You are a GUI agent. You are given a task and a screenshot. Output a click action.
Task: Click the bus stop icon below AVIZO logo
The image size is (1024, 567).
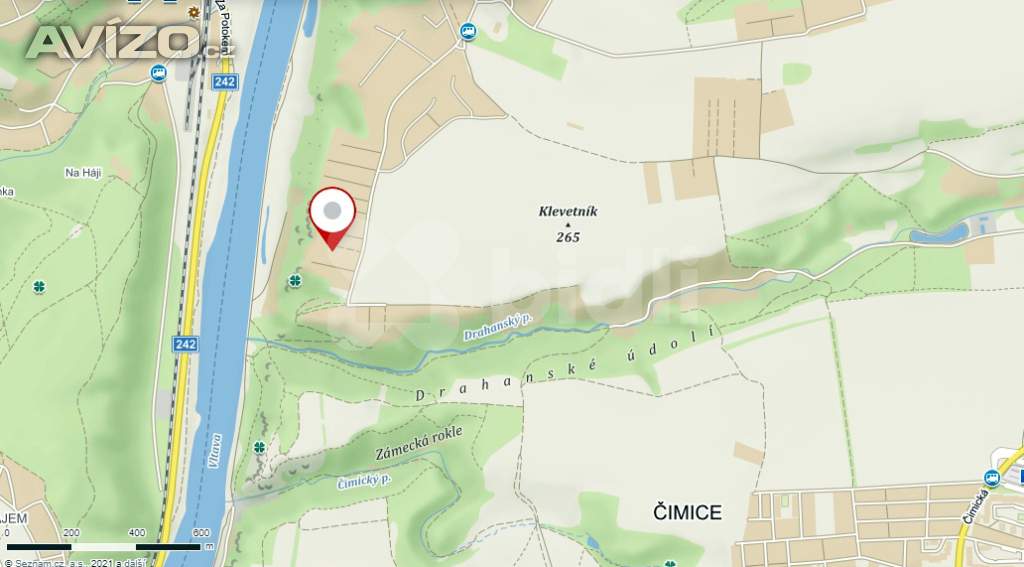pos(158,73)
